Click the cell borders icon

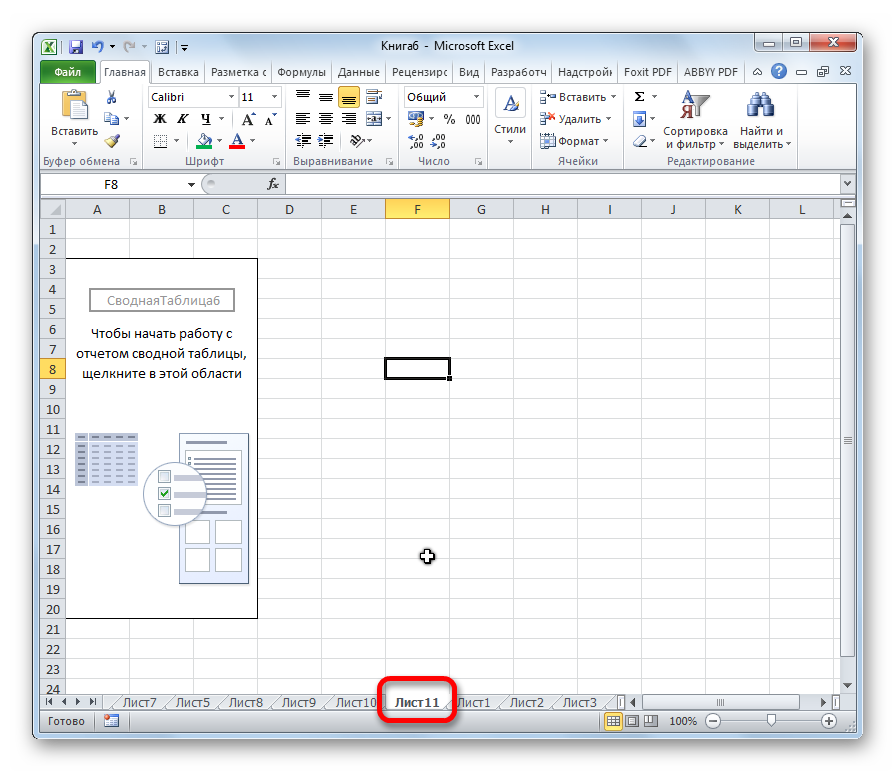[x=161, y=141]
